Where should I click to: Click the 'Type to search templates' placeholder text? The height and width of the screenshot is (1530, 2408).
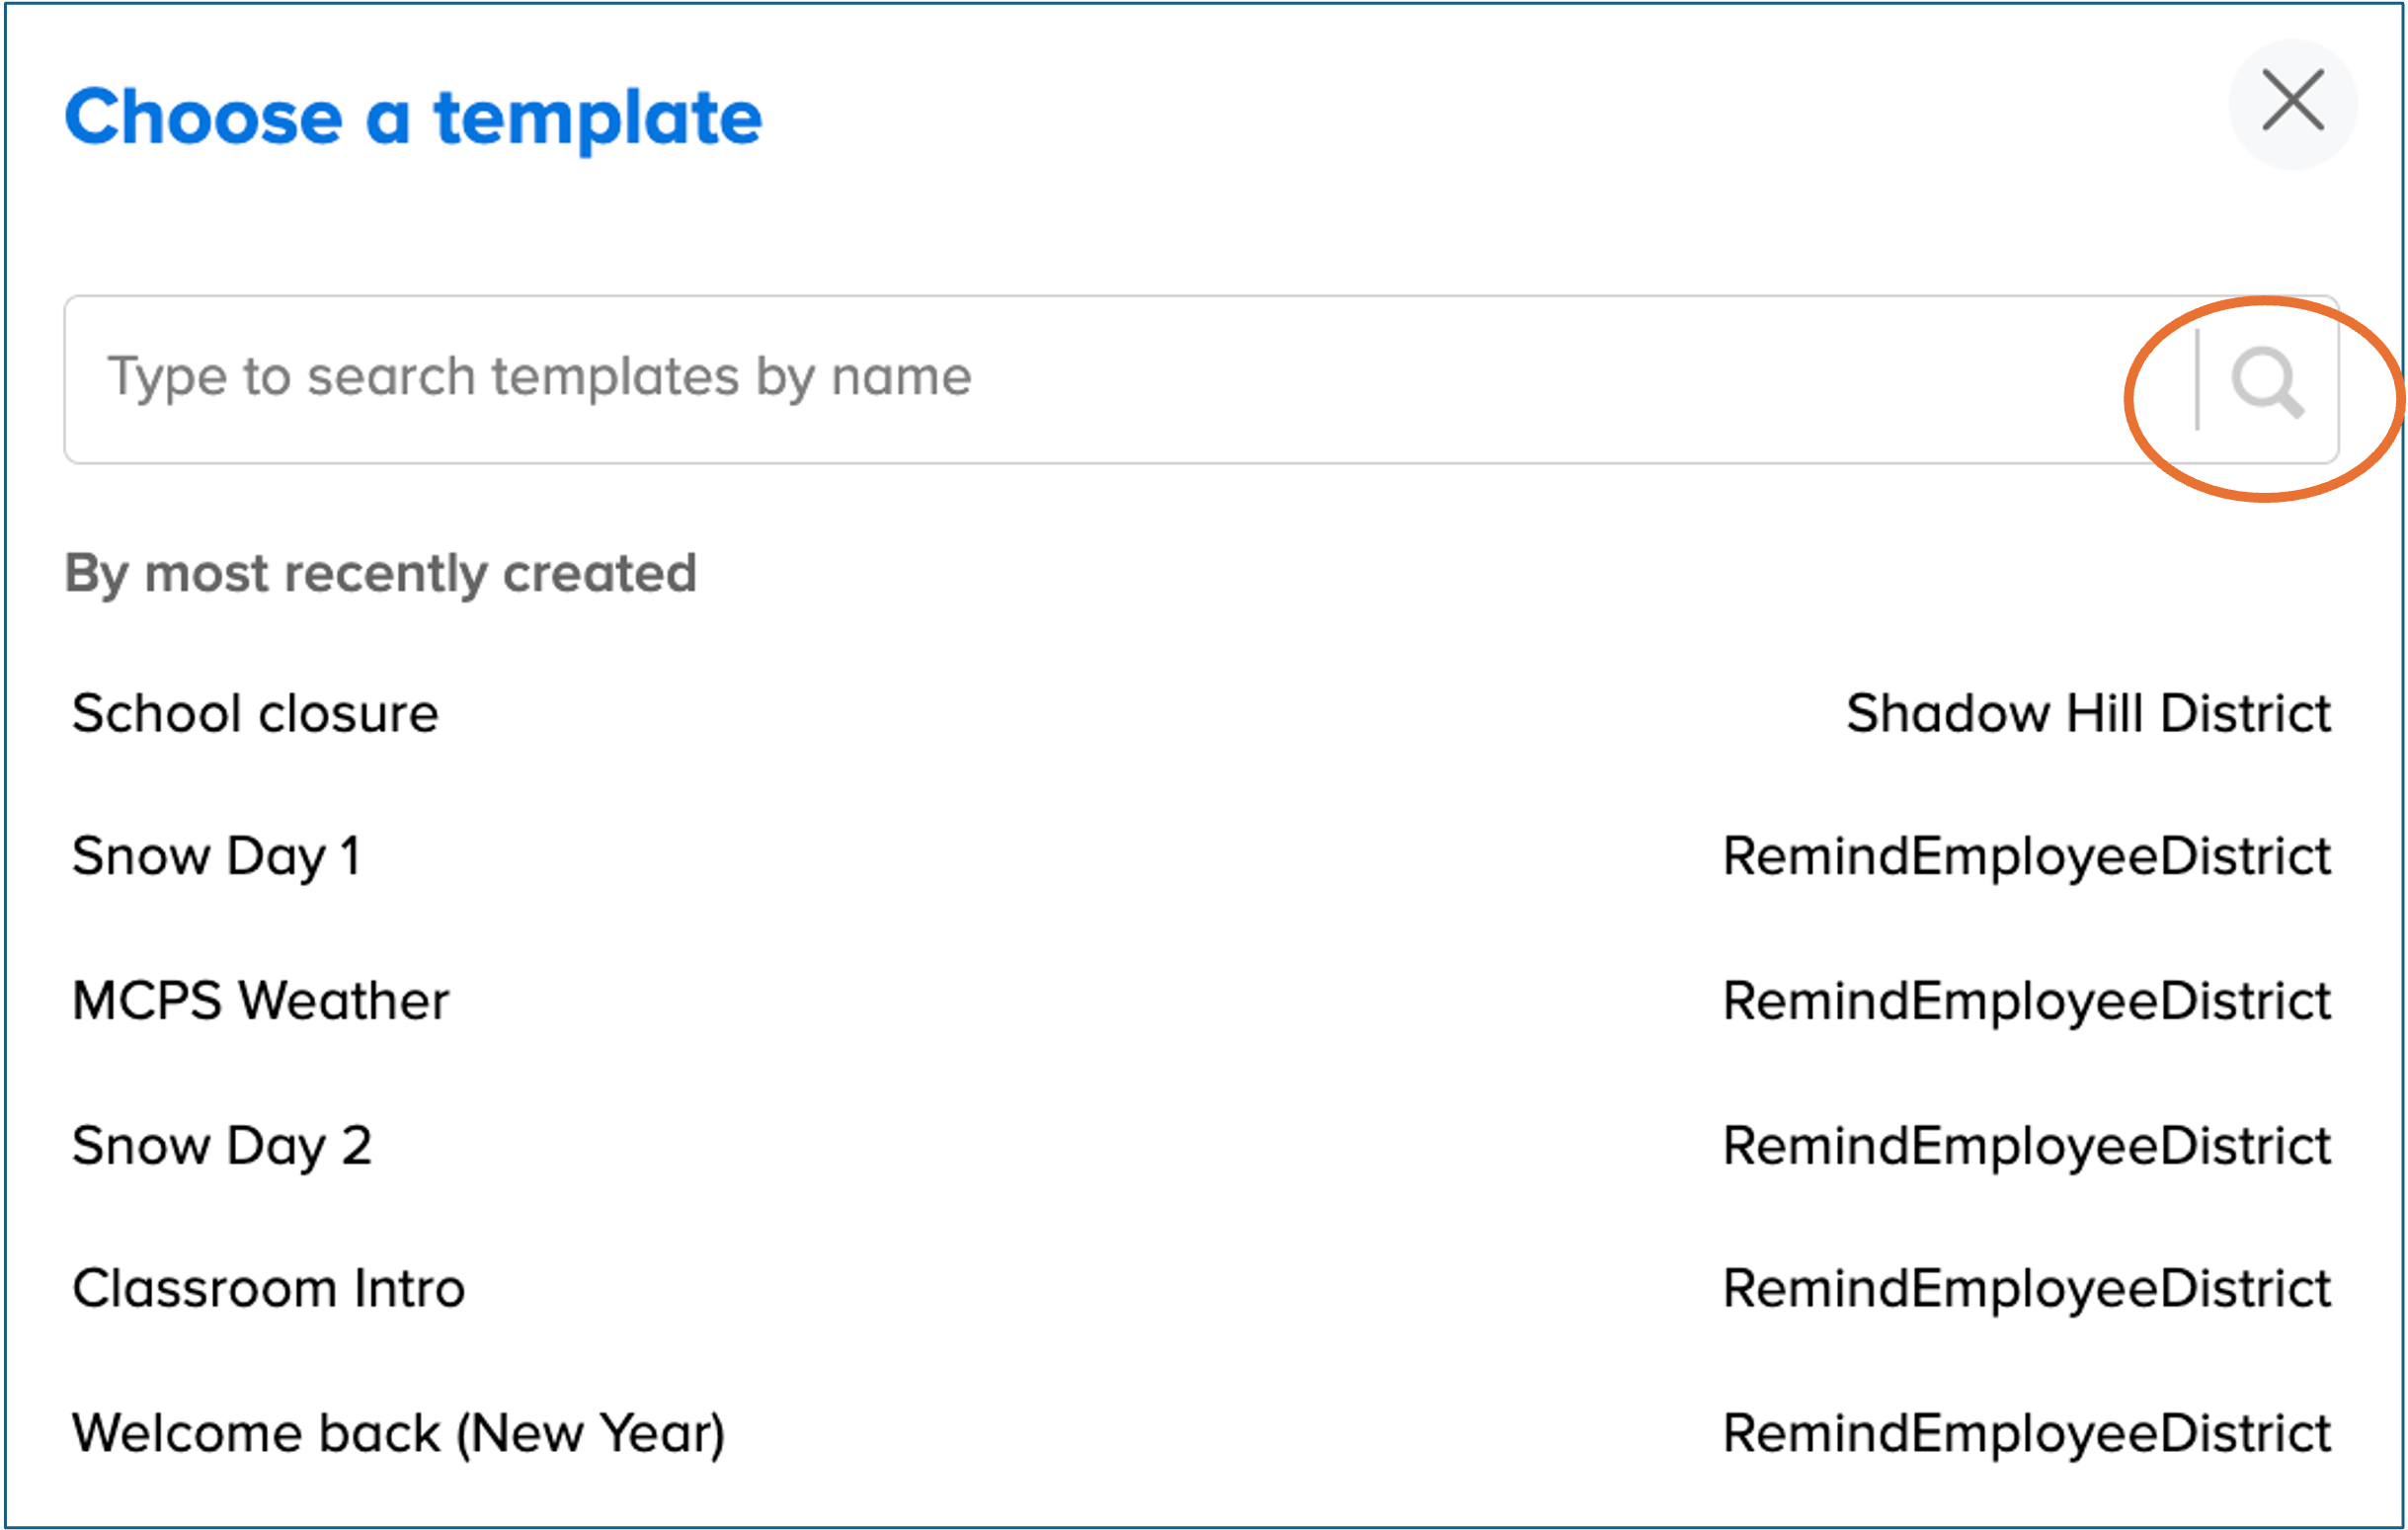539,377
